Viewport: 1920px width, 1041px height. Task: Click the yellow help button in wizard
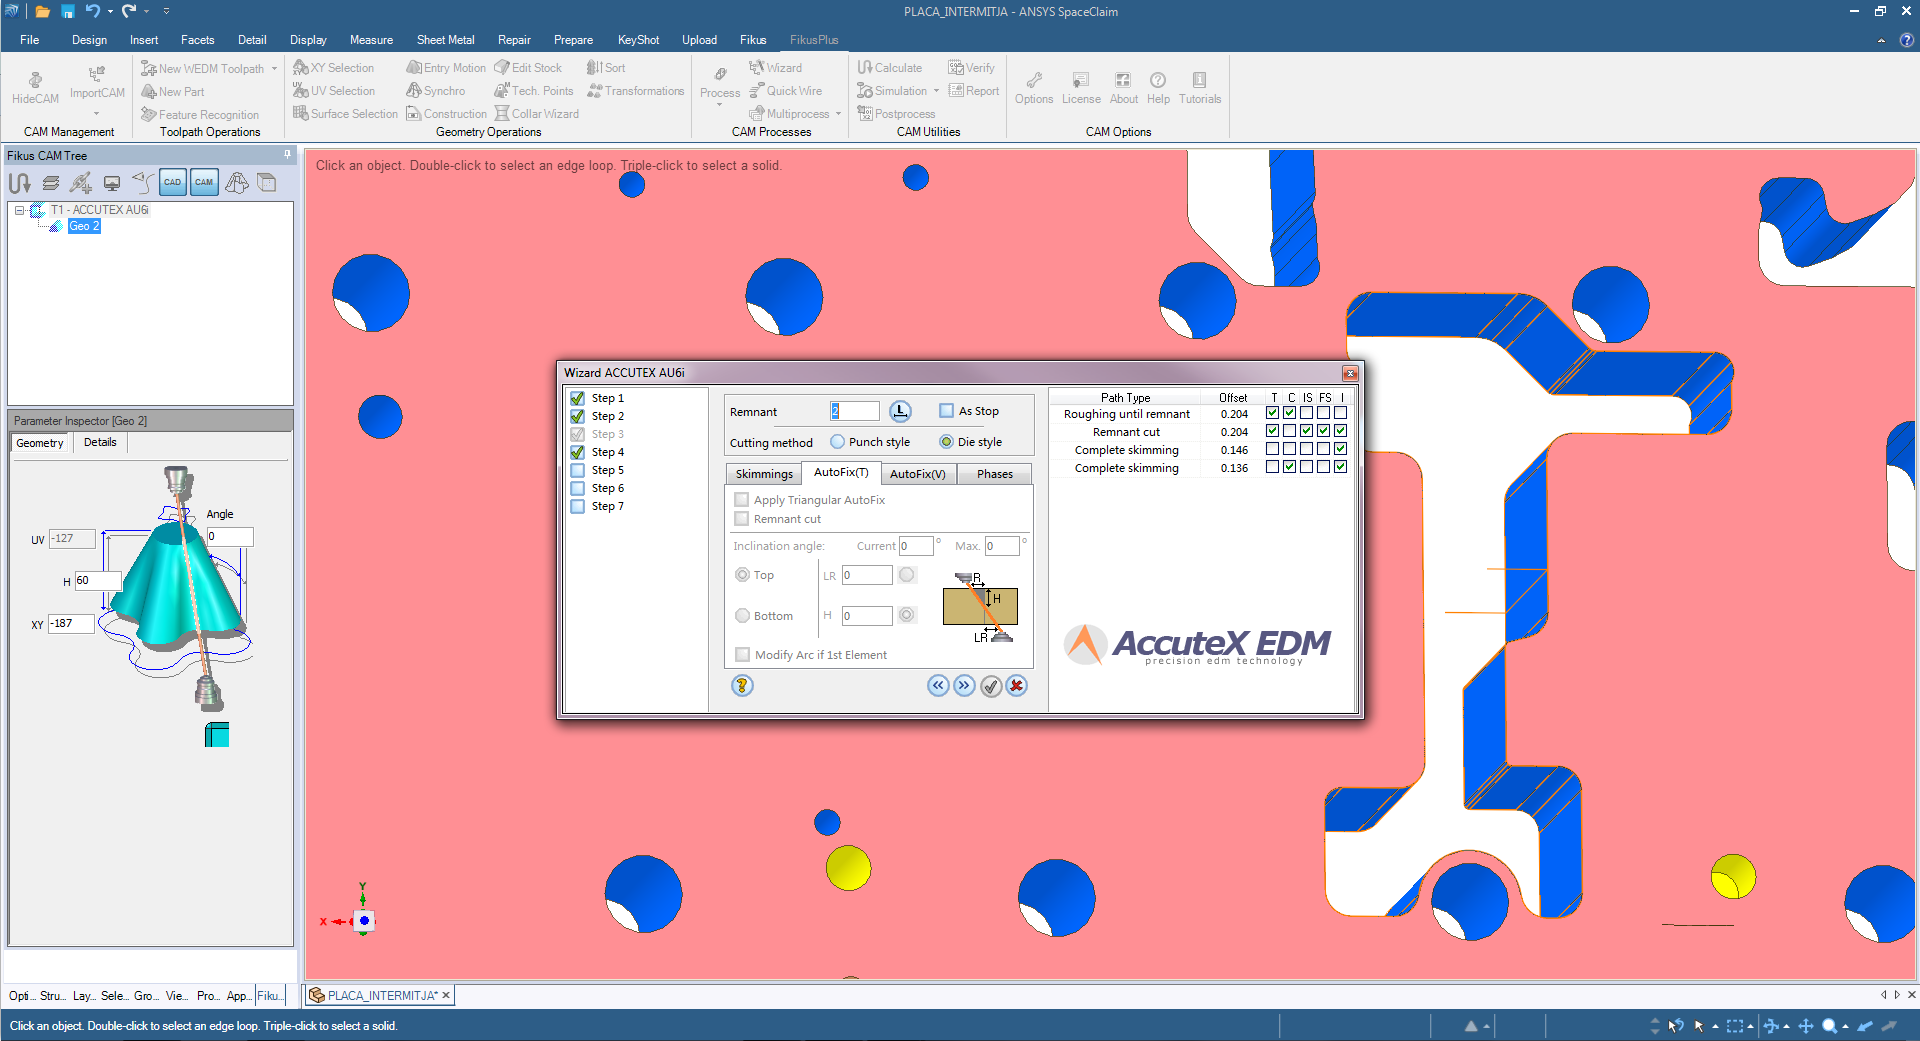[742, 686]
